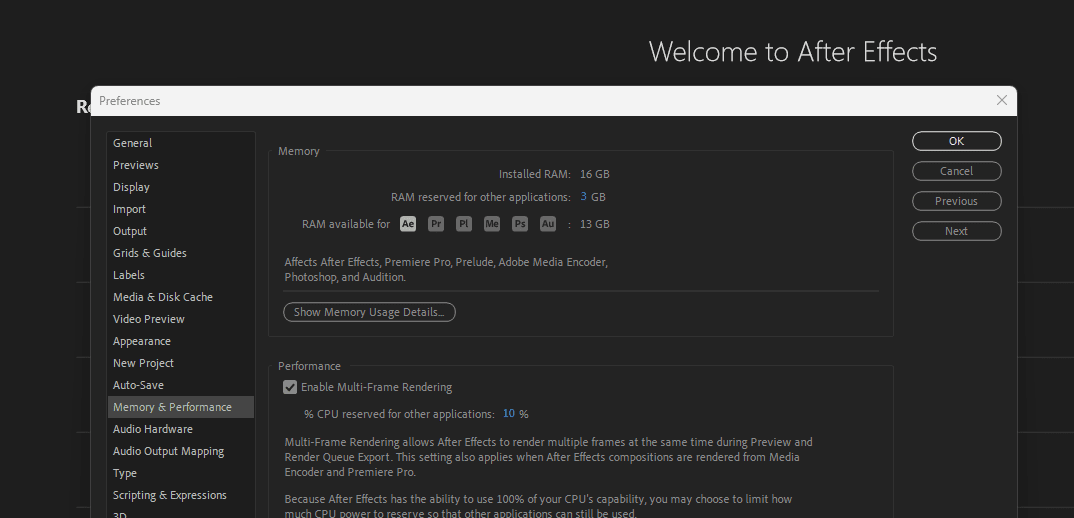Screen dimensions: 1074x518
Task: Go to Audio Hardware preferences
Action: click(152, 429)
